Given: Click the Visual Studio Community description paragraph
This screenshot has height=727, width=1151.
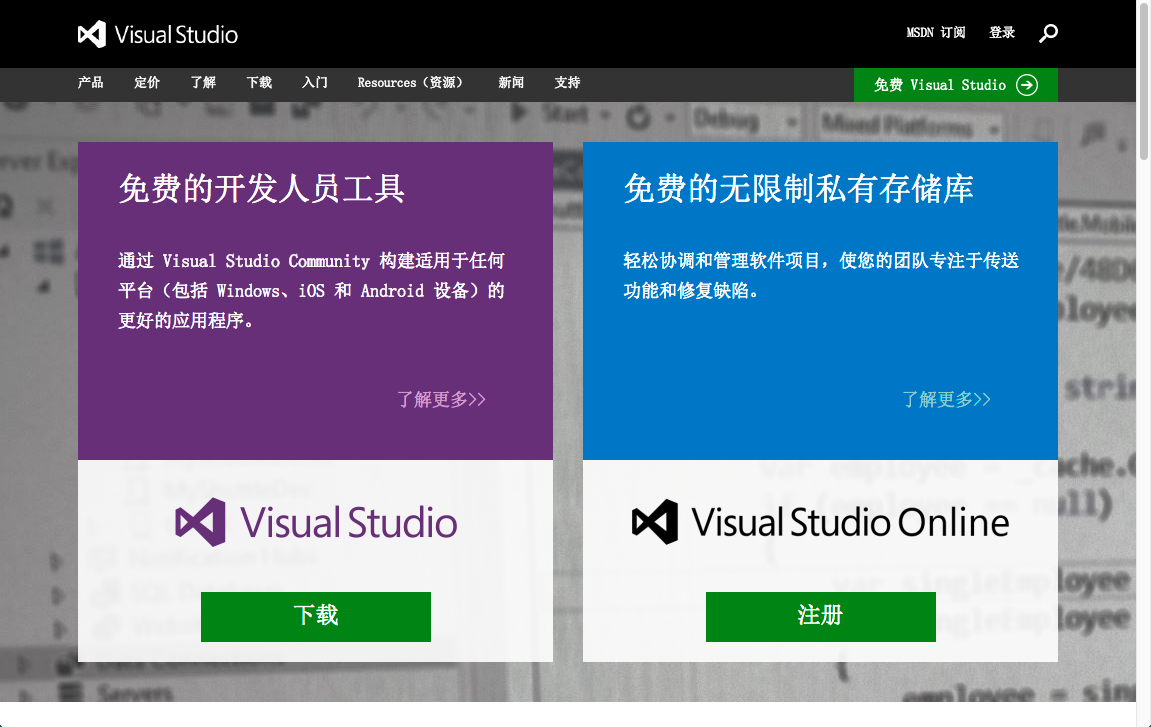Looking at the screenshot, I should pyautogui.click(x=311, y=291).
